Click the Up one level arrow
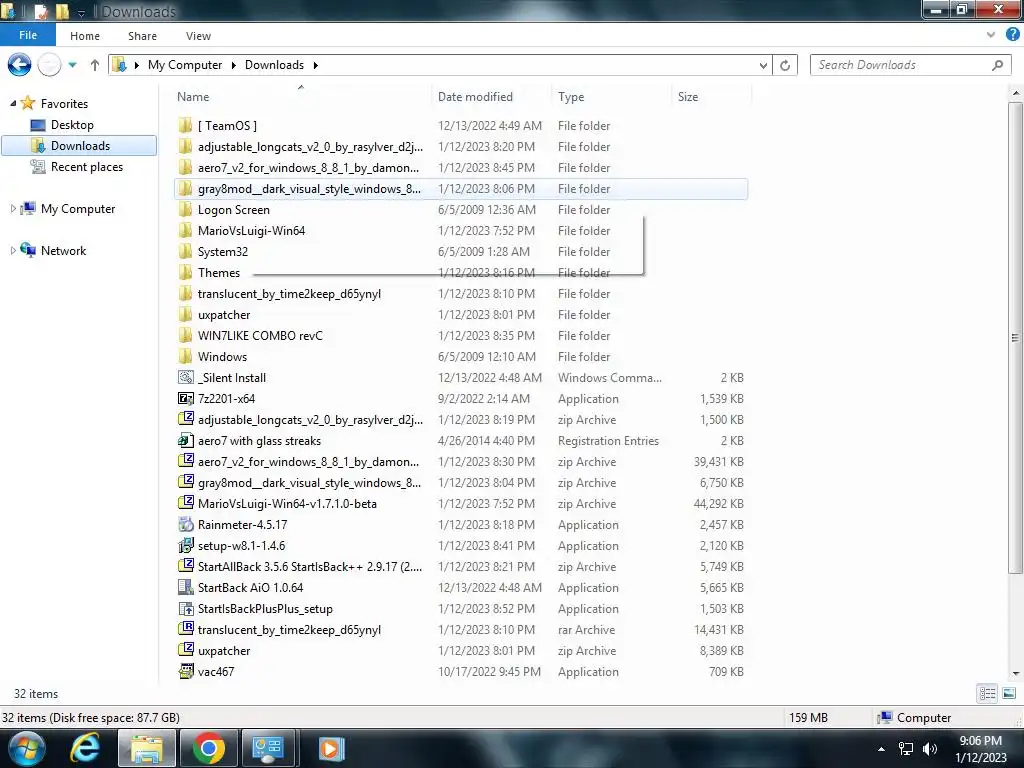 pyautogui.click(x=95, y=65)
